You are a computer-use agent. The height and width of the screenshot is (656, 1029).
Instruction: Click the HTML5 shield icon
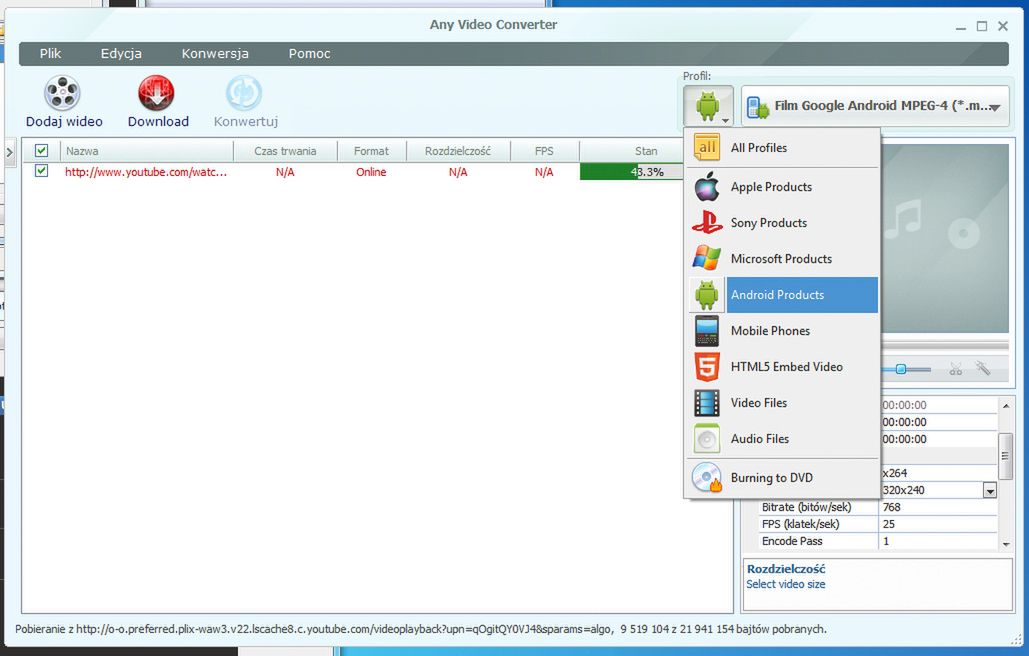707,367
